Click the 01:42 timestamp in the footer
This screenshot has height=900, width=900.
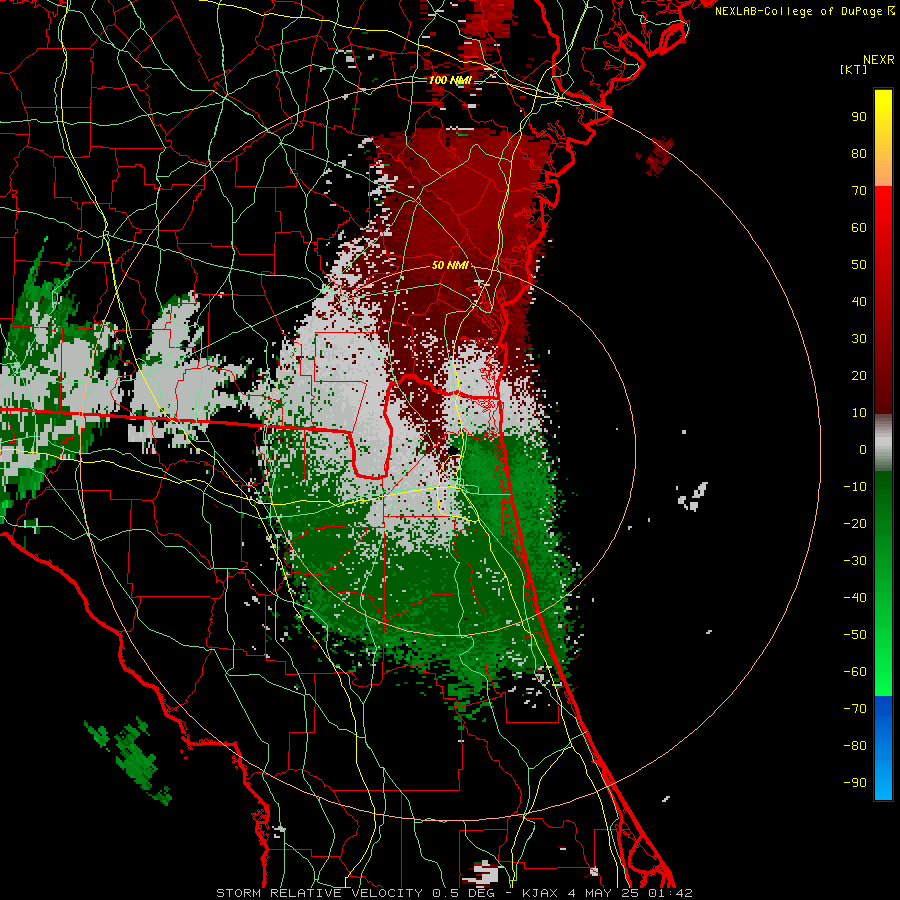(x=671, y=893)
